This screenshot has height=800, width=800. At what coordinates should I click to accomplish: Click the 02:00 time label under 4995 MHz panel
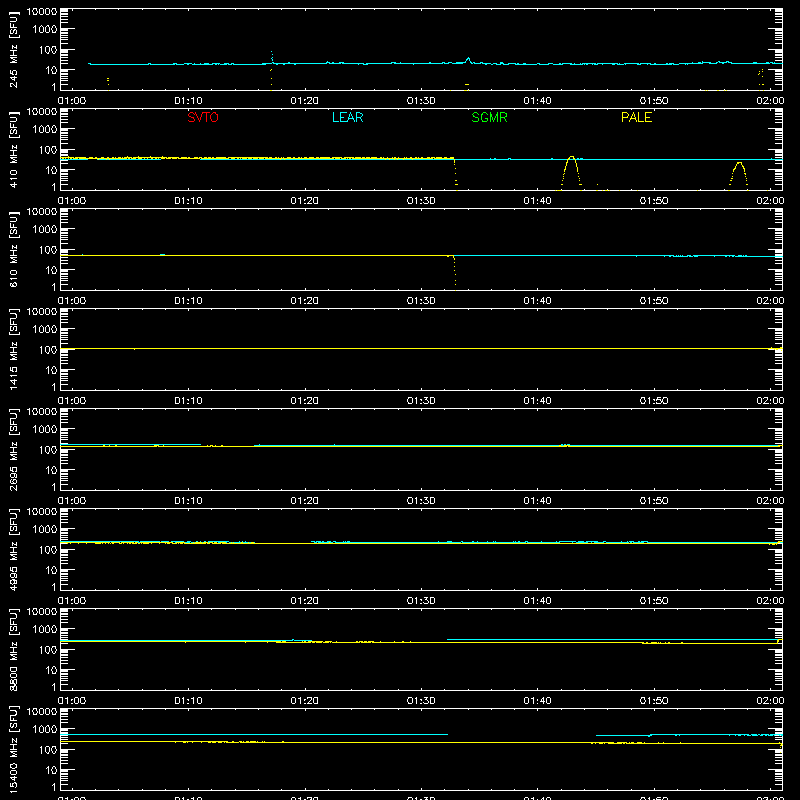point(770,601)
